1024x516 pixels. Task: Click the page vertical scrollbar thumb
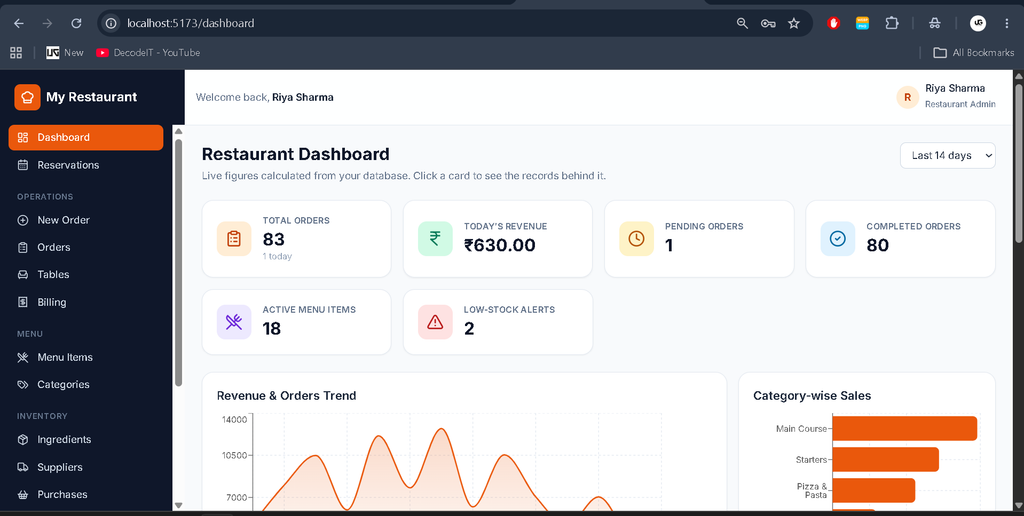[1019, 162]
